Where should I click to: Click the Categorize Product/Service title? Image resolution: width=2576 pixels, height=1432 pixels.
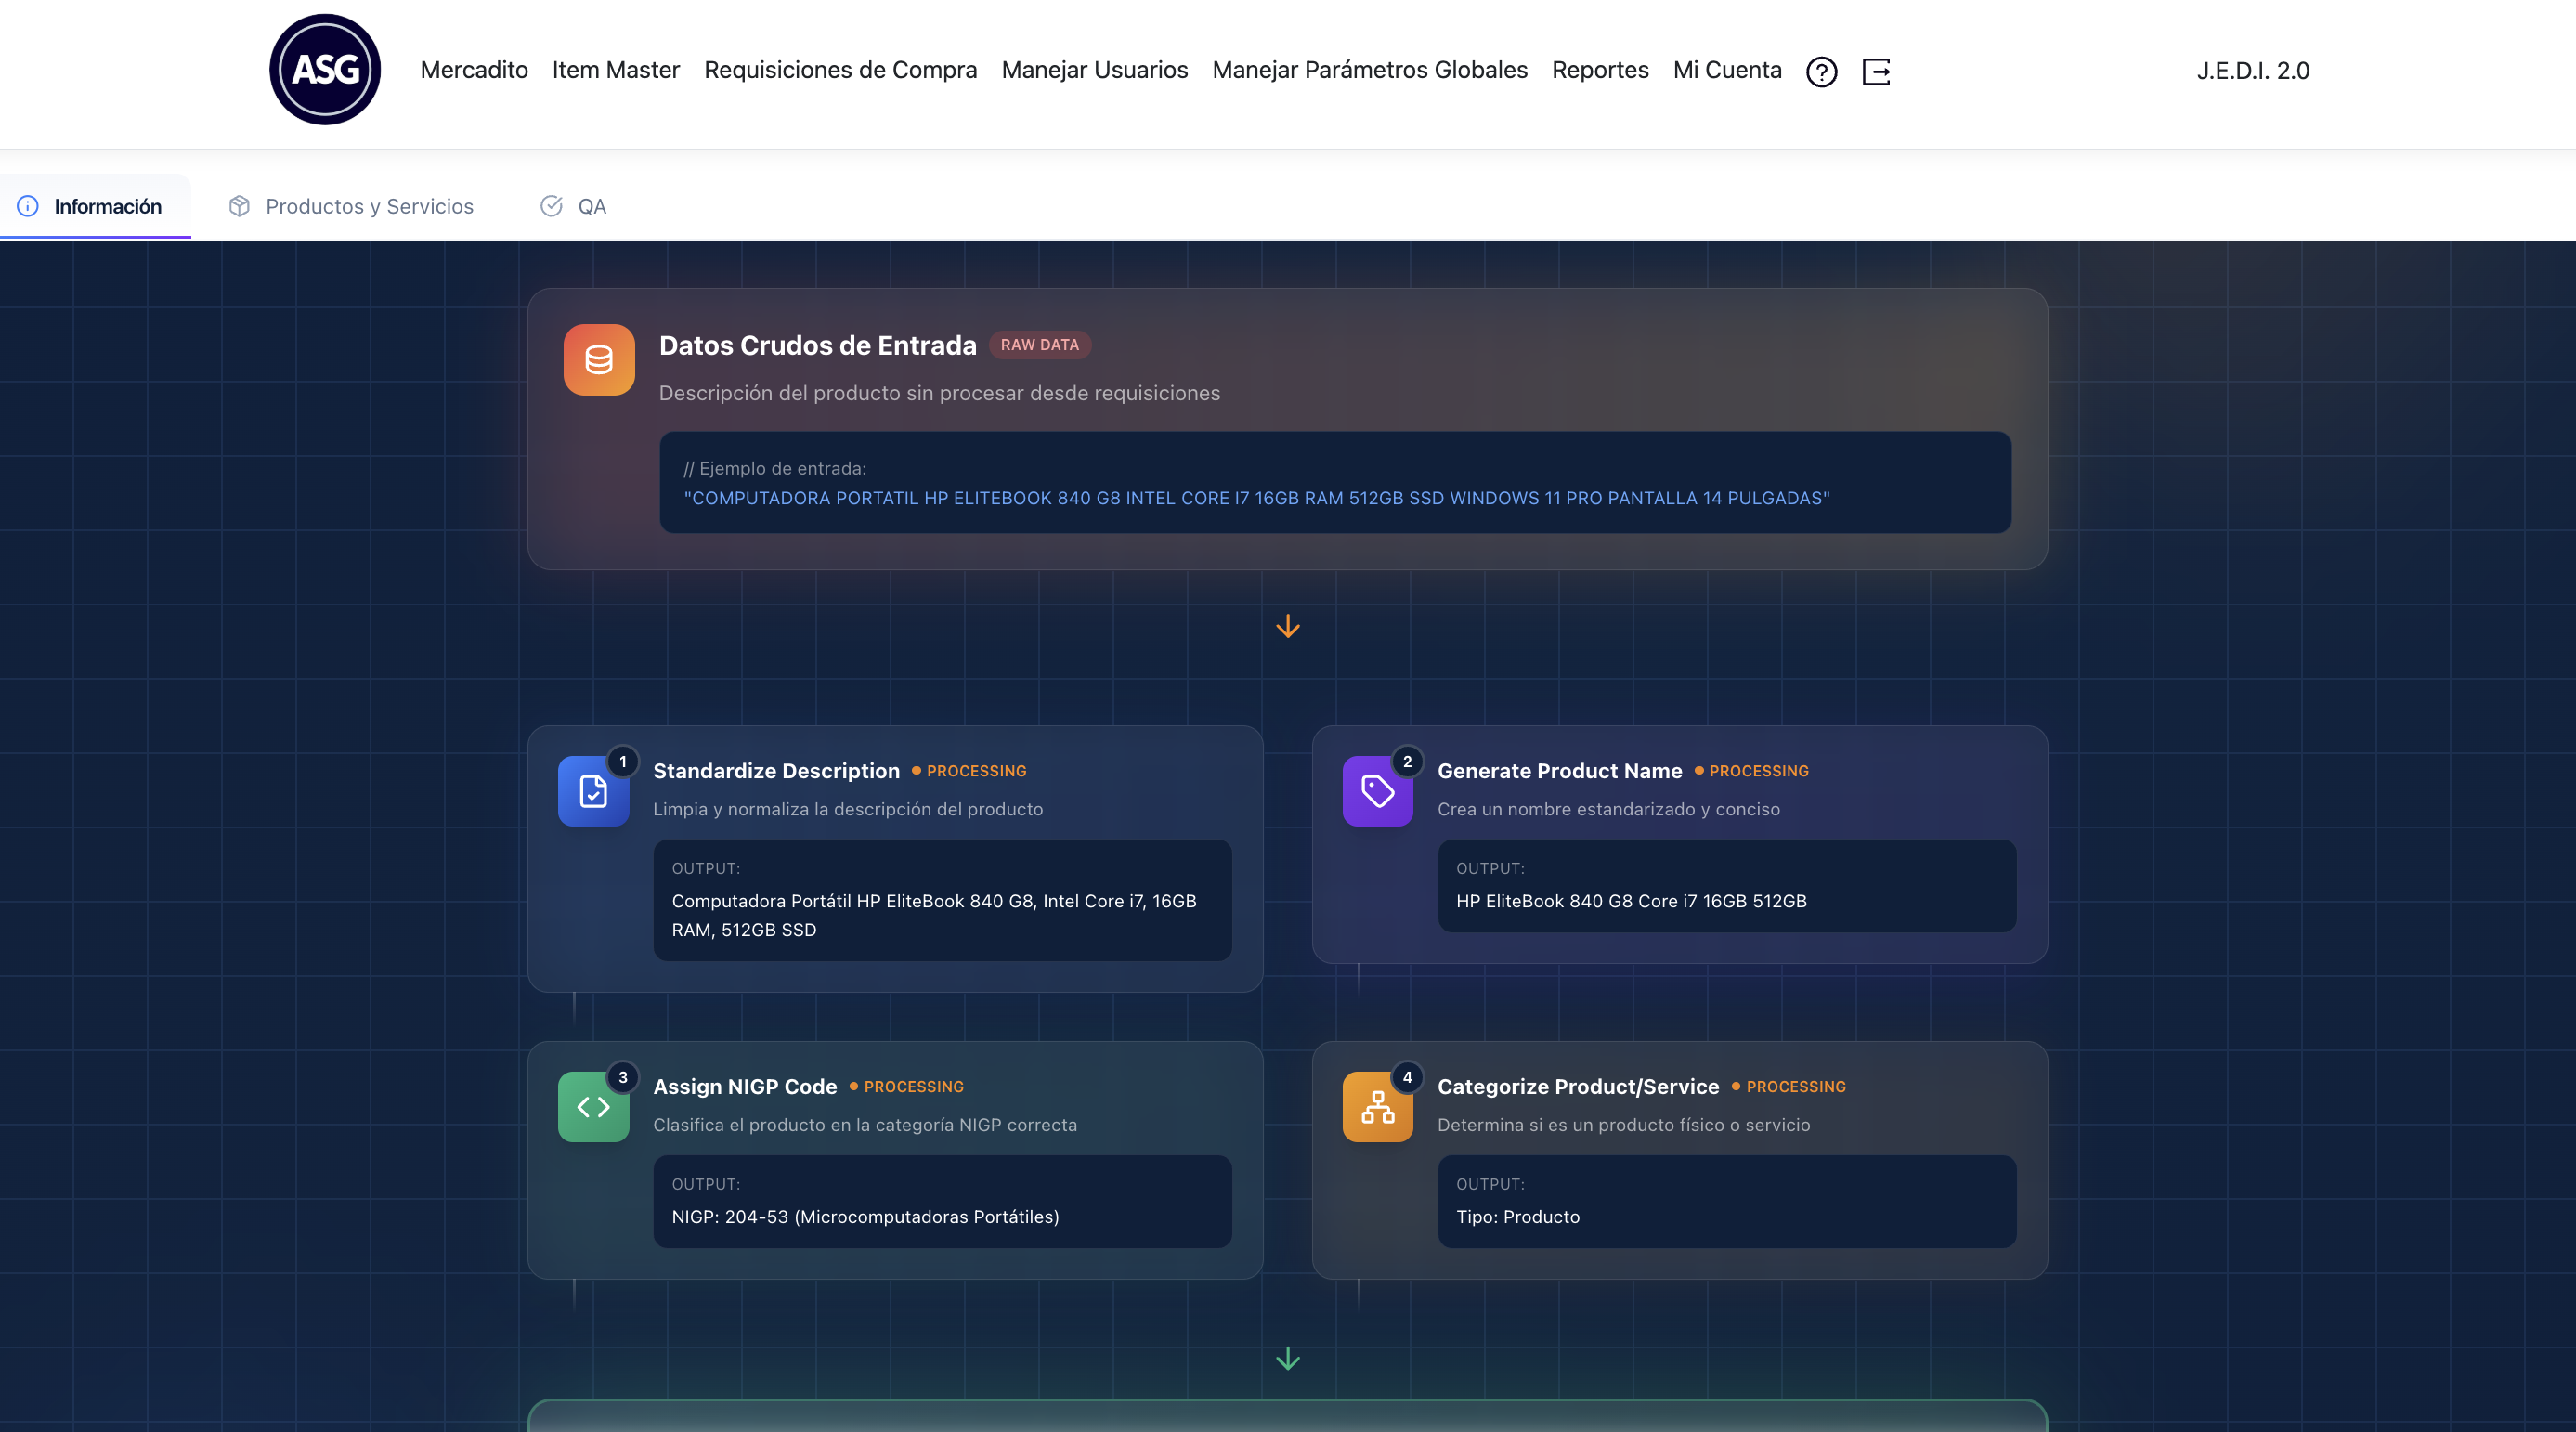(x=1578, y=1086)
